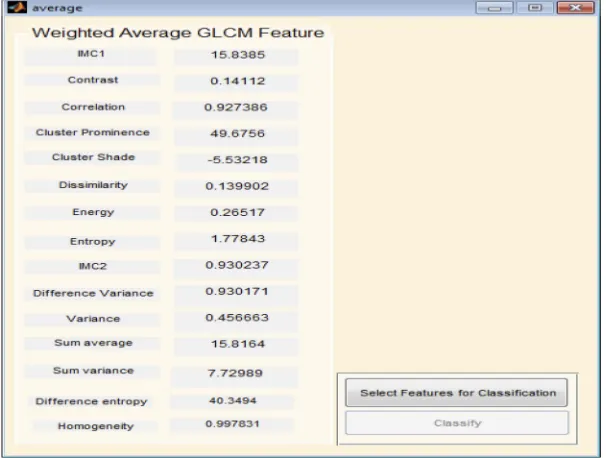This screenshot has width=606, height=458.
Task: Click the average window title text
Action: point(57,8)
